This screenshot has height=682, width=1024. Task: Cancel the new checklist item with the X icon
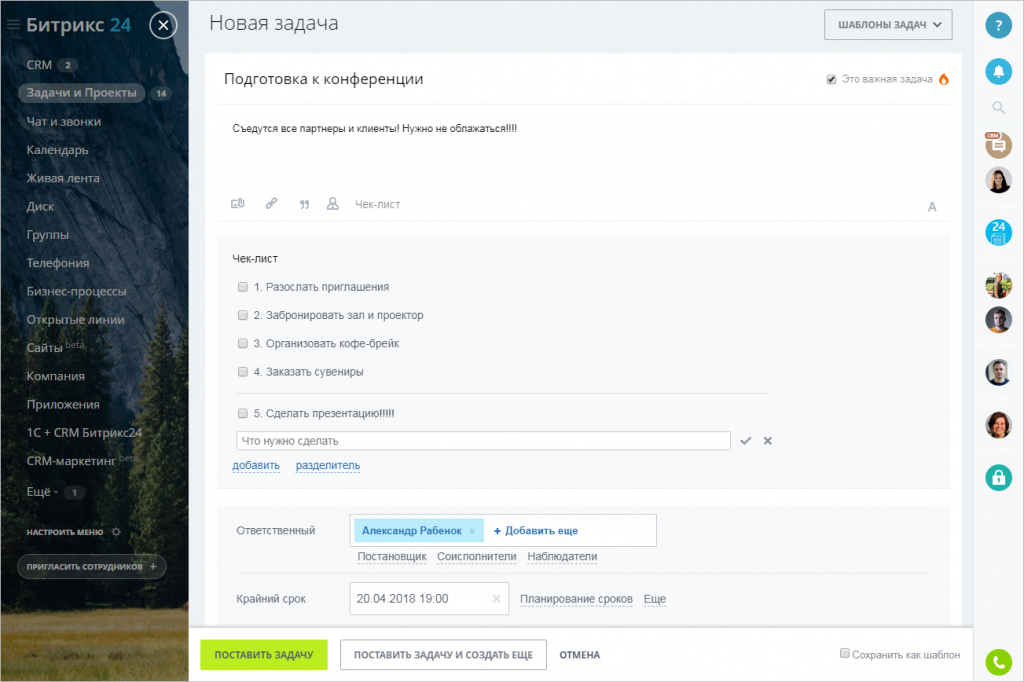(x=768, y=441)
